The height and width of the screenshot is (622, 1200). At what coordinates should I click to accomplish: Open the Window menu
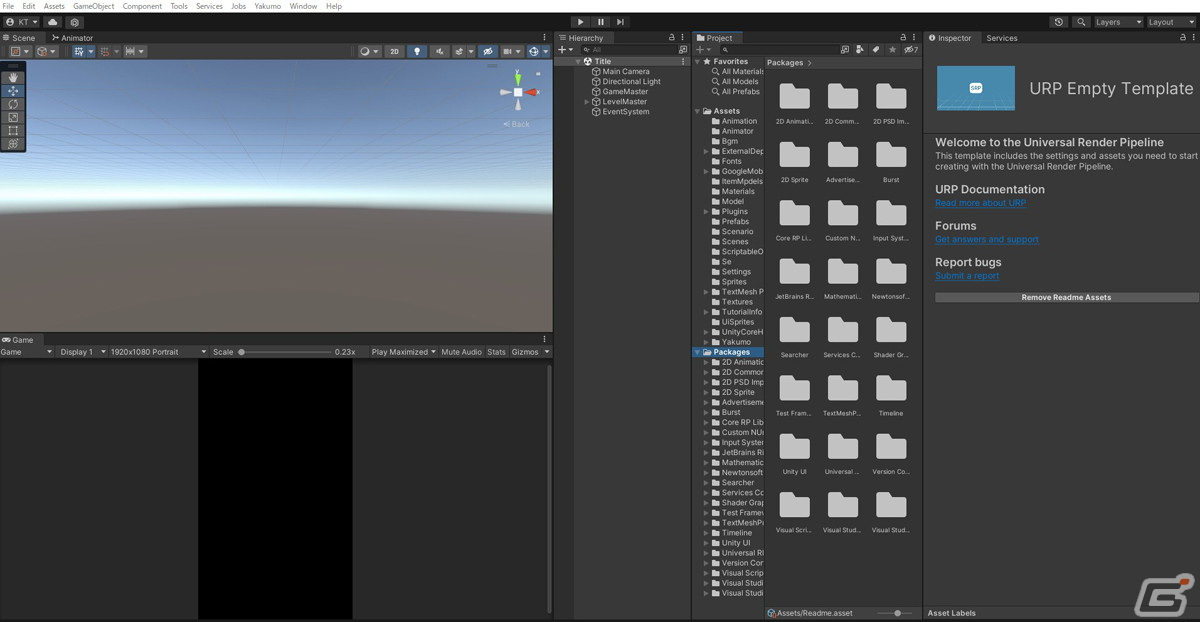click(x=303, y=6)
